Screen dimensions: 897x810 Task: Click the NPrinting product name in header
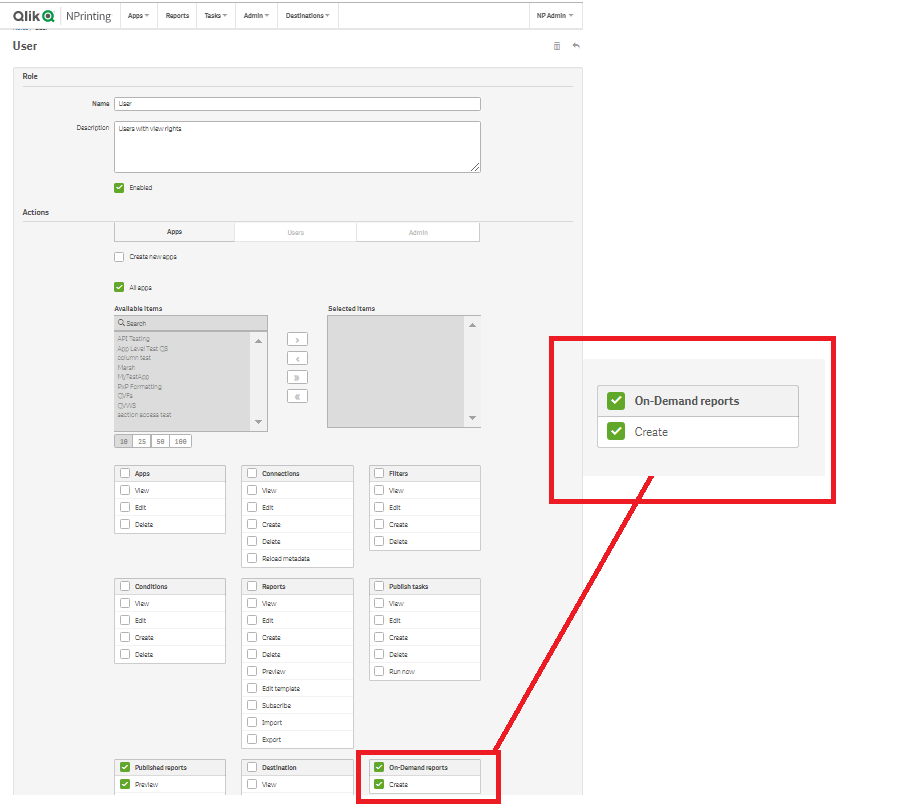click(x=88, y=16)
